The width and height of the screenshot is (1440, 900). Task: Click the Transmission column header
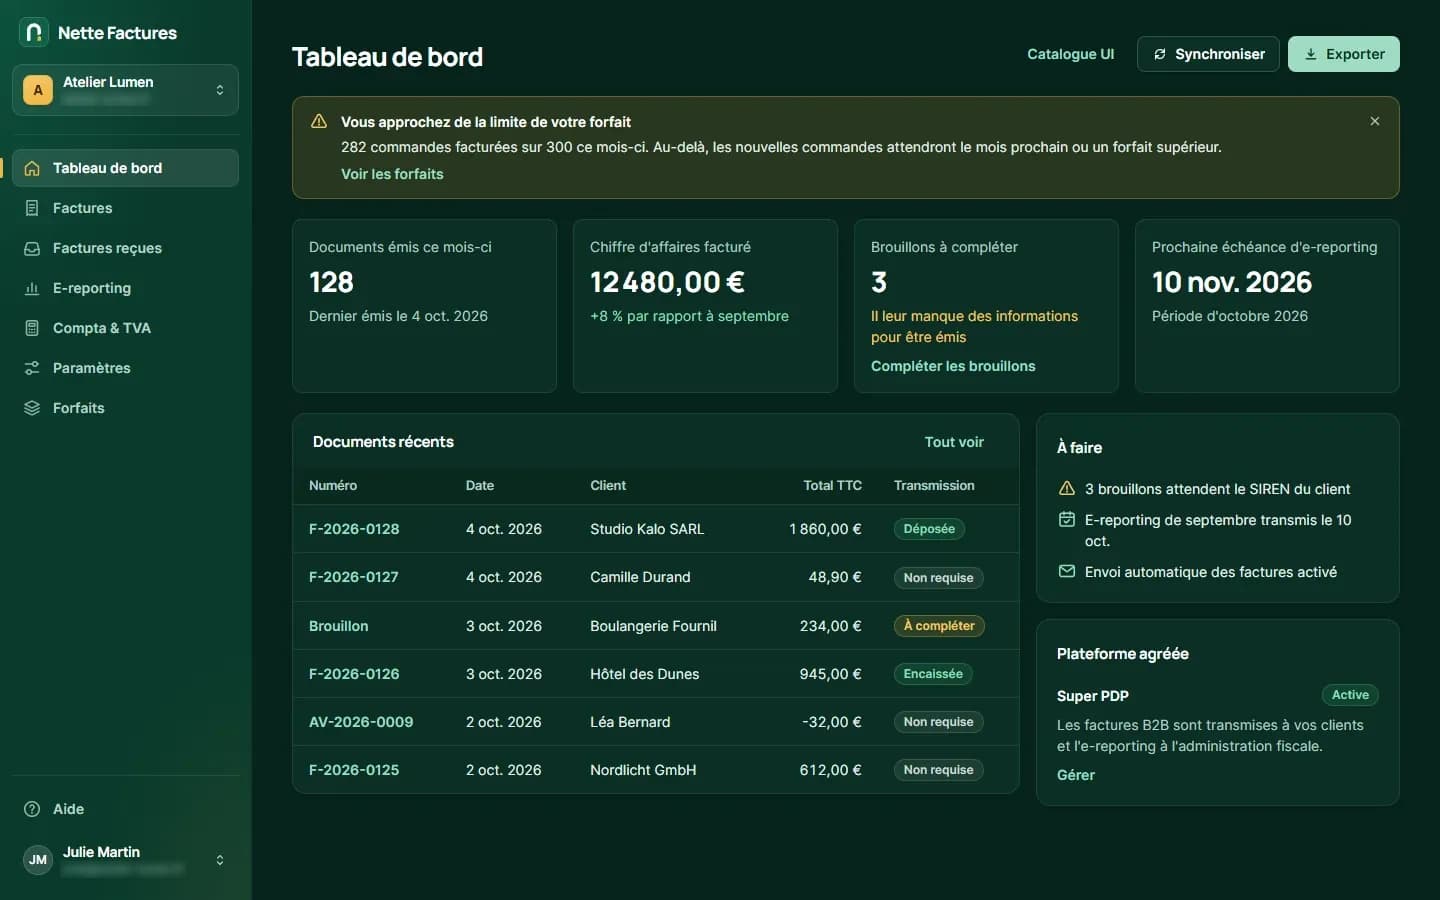click(x=934, y=485)
